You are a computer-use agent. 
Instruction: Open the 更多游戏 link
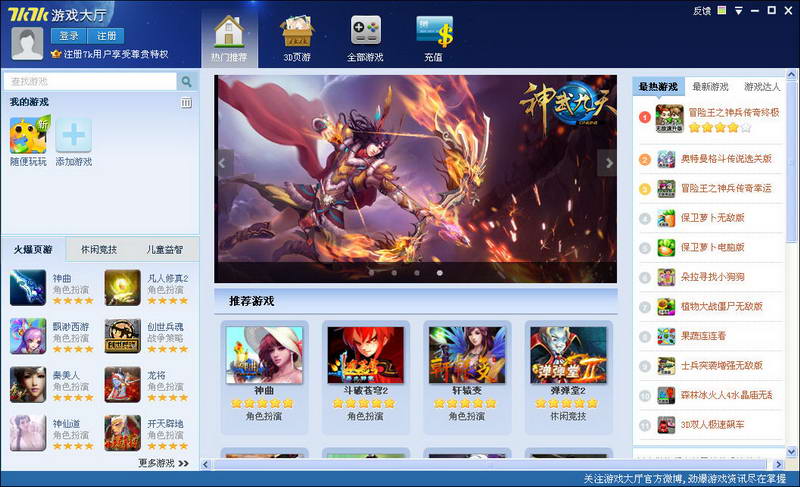(x=163, y=463)
